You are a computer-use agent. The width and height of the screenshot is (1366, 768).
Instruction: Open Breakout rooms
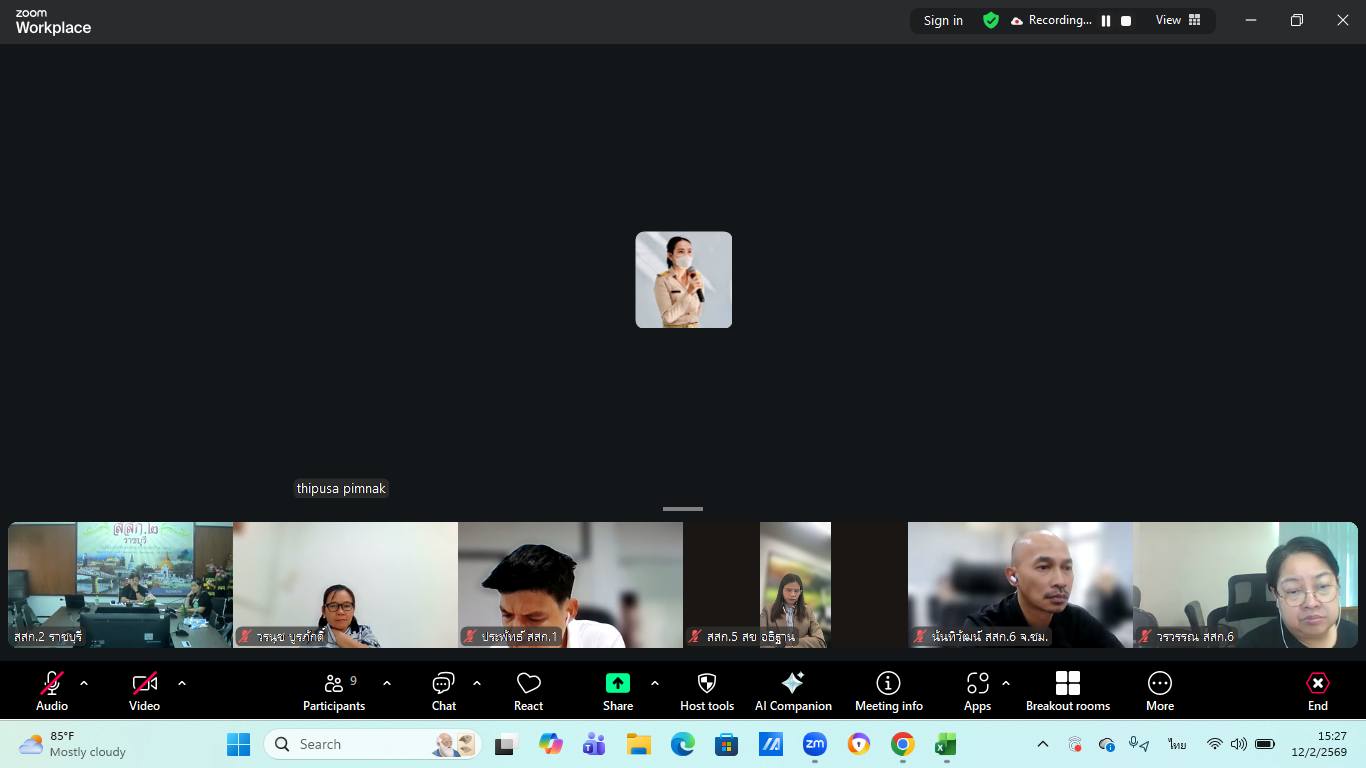[x=1067, y=691]
